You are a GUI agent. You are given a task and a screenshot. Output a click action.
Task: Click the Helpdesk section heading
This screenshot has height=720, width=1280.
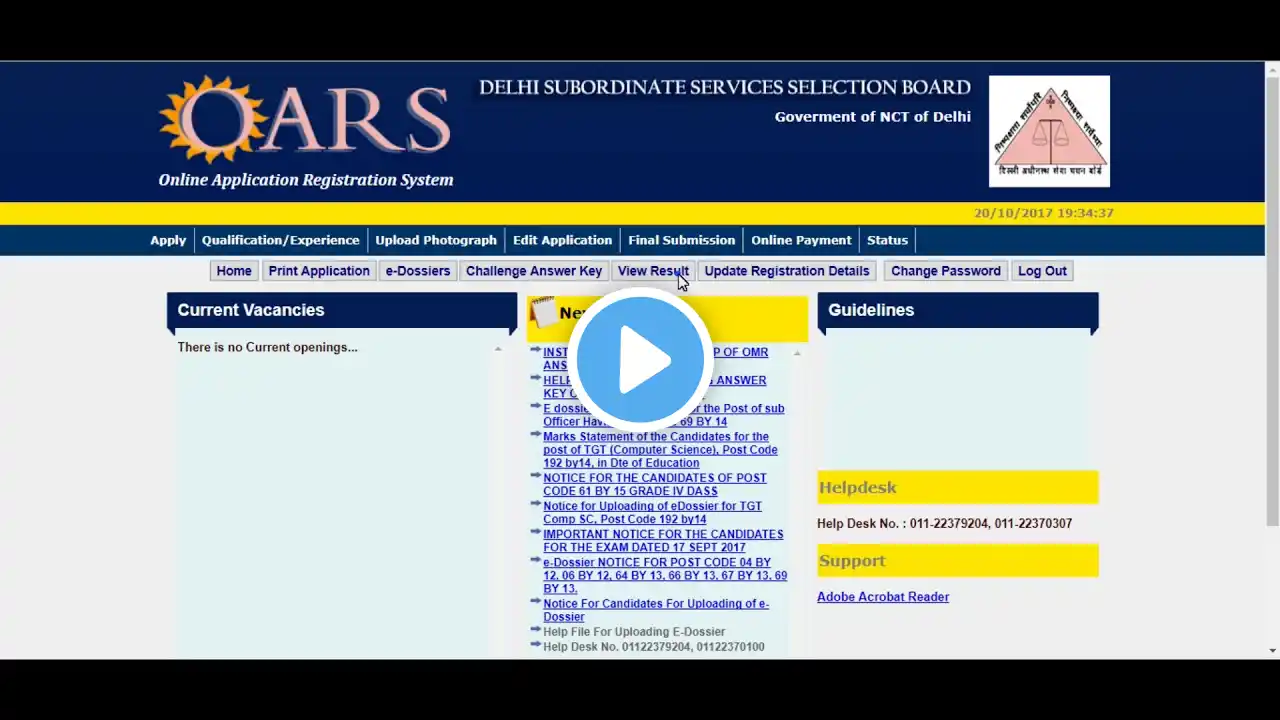point(858,487)
